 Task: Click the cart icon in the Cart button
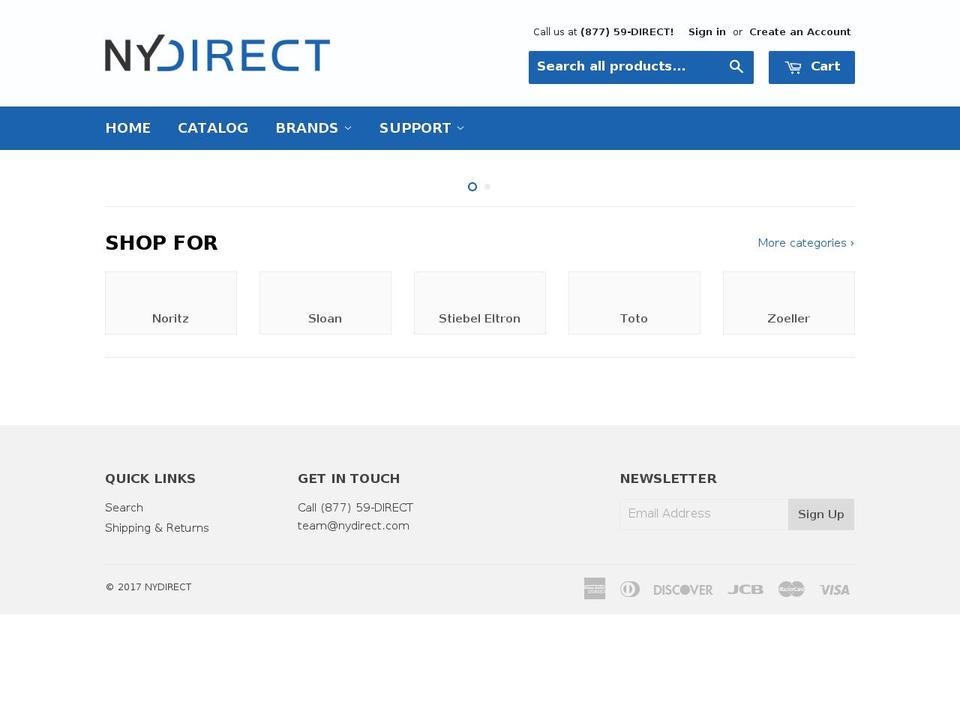[793, 67]
